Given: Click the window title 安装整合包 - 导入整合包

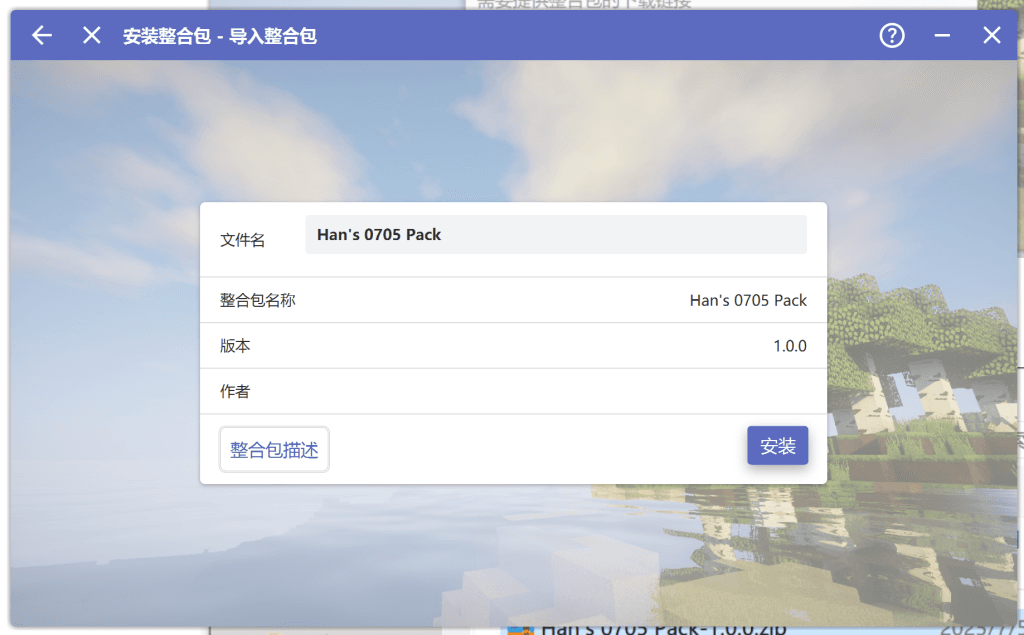Looking at the screenshot, I should coord(219,36).
